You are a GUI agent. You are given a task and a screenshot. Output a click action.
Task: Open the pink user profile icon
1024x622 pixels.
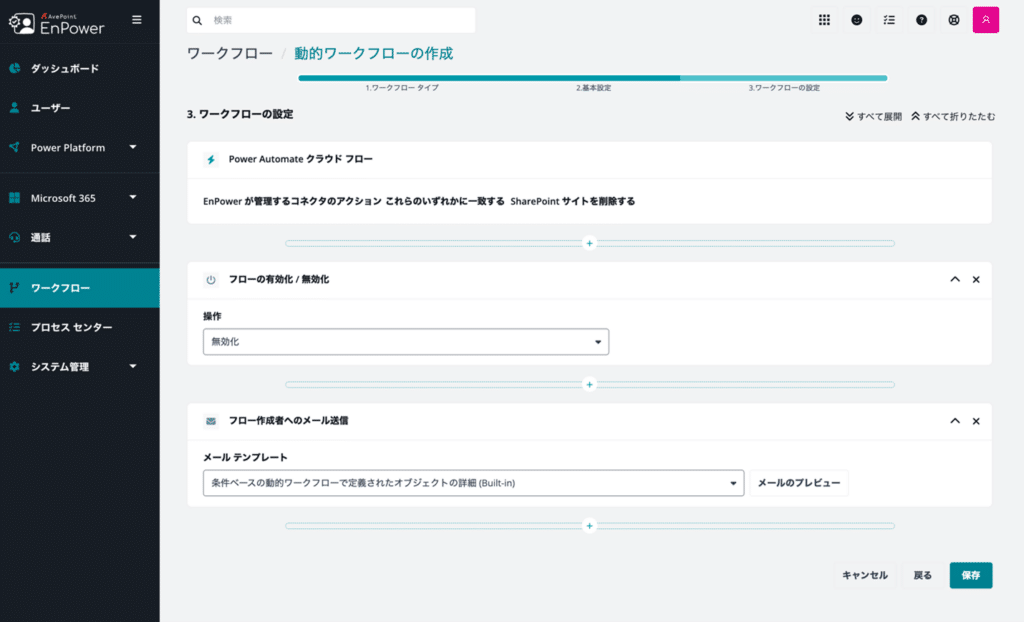[985, 20]
